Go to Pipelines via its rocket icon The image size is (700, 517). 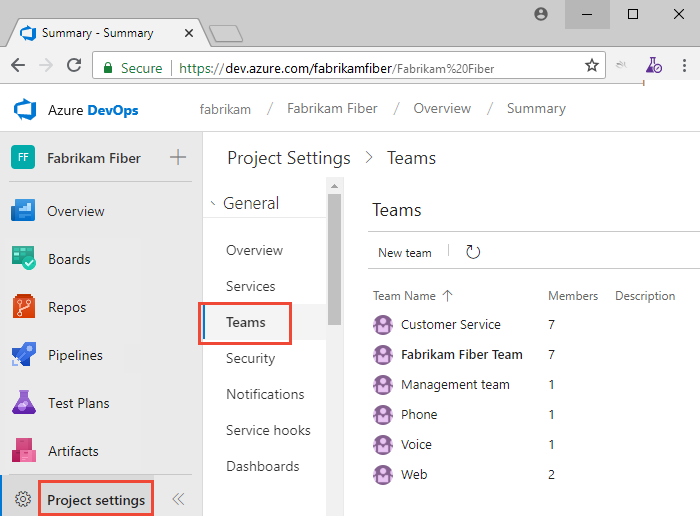[24, 355]
